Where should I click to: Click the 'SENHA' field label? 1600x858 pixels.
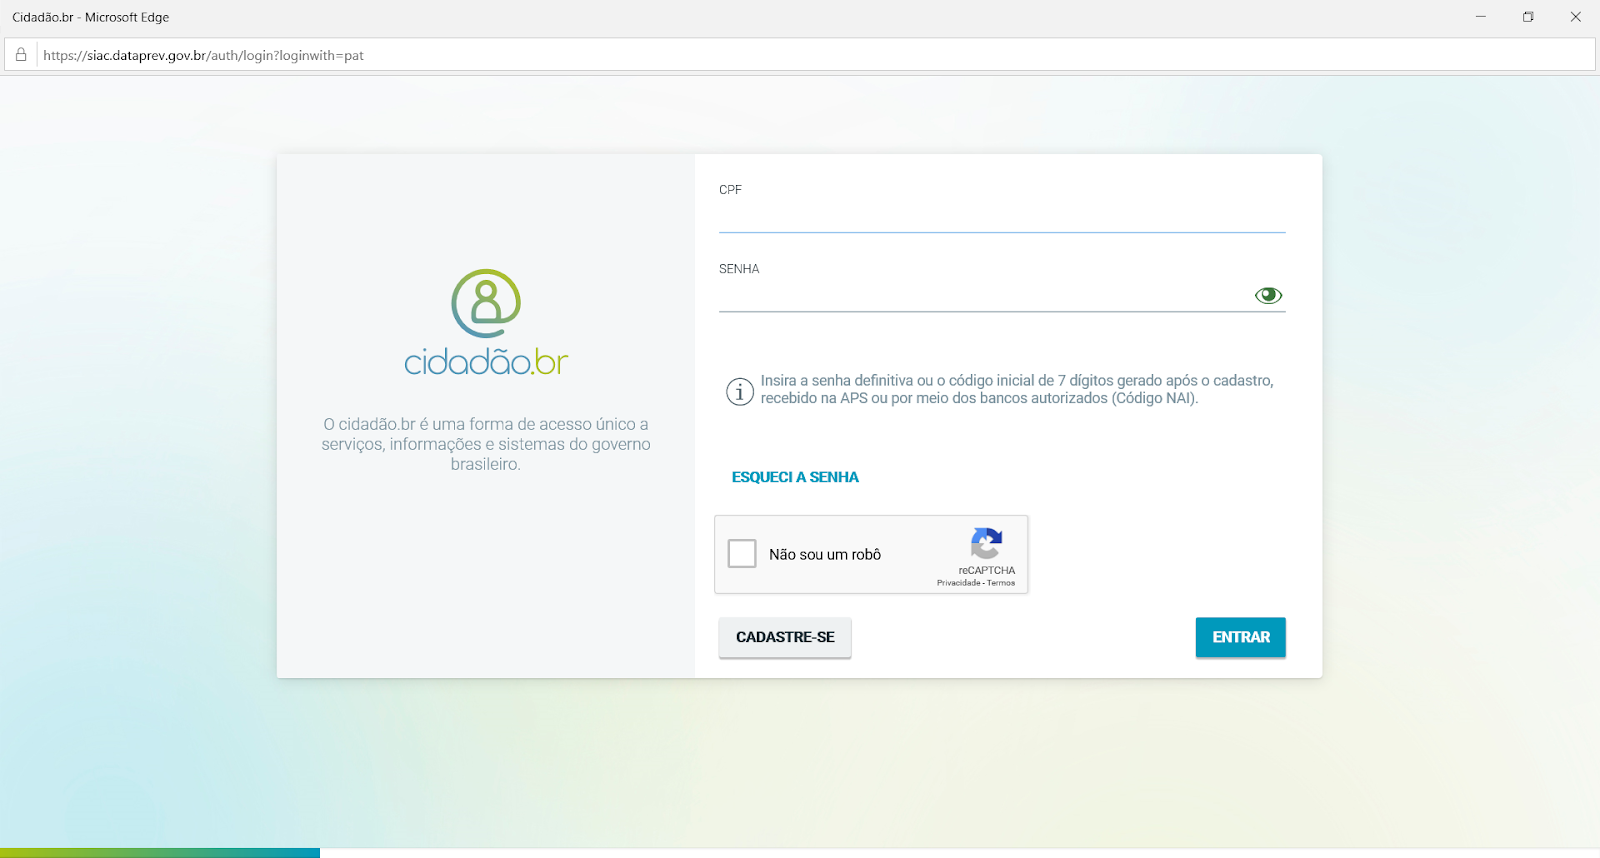click(739, 269)
